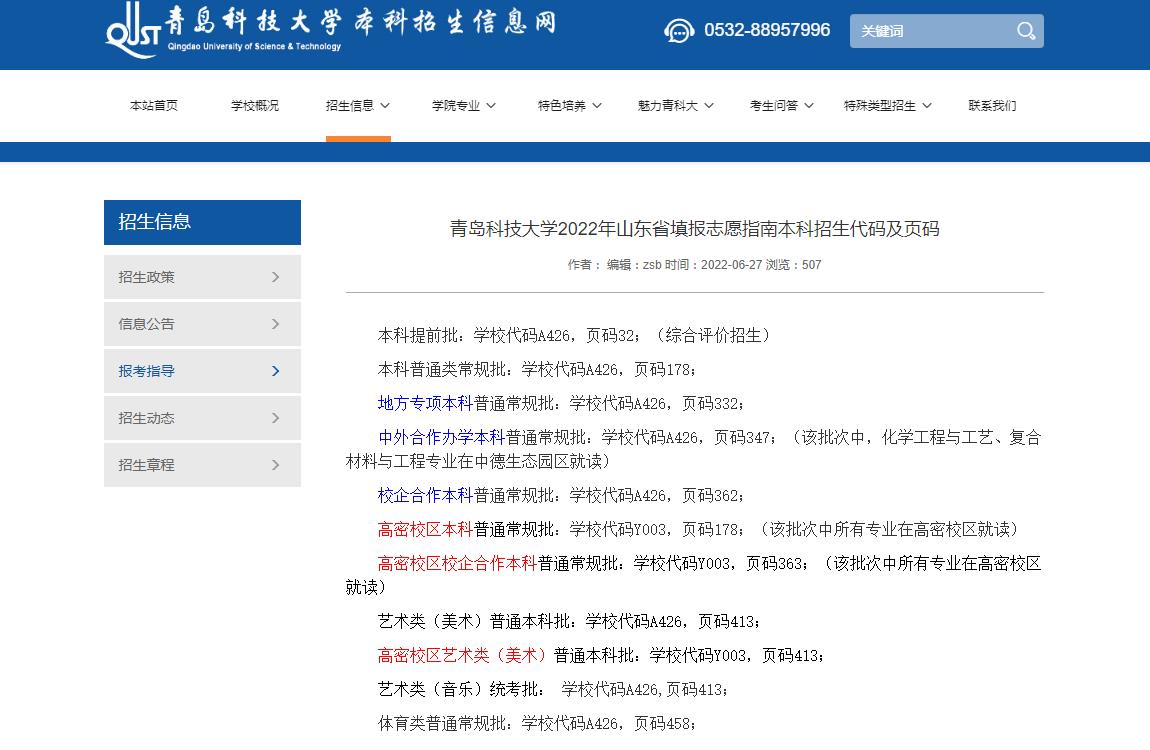Expand the chevron beside 考生问答

tap(809, 106)
